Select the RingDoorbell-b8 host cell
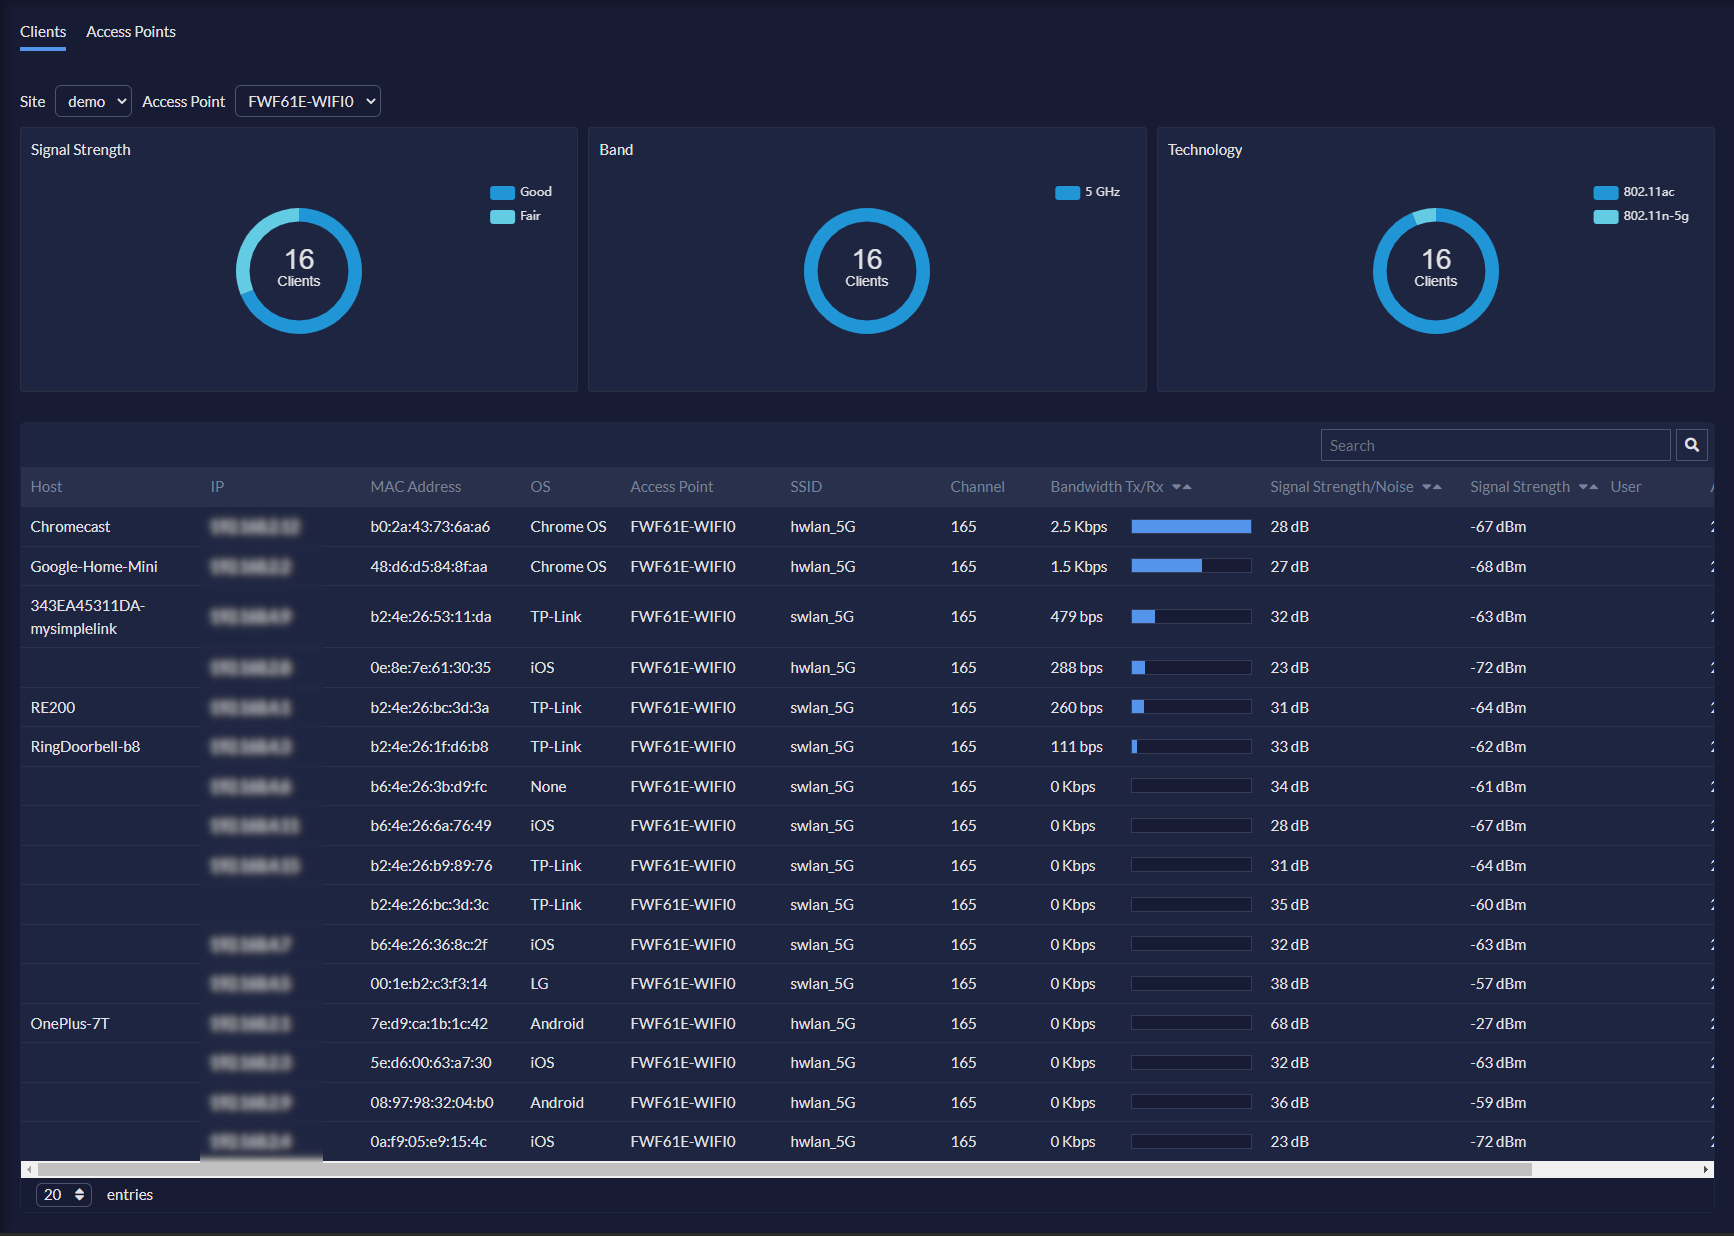This screenshot has width=1734, height=1236. click(x=85, y=747)
